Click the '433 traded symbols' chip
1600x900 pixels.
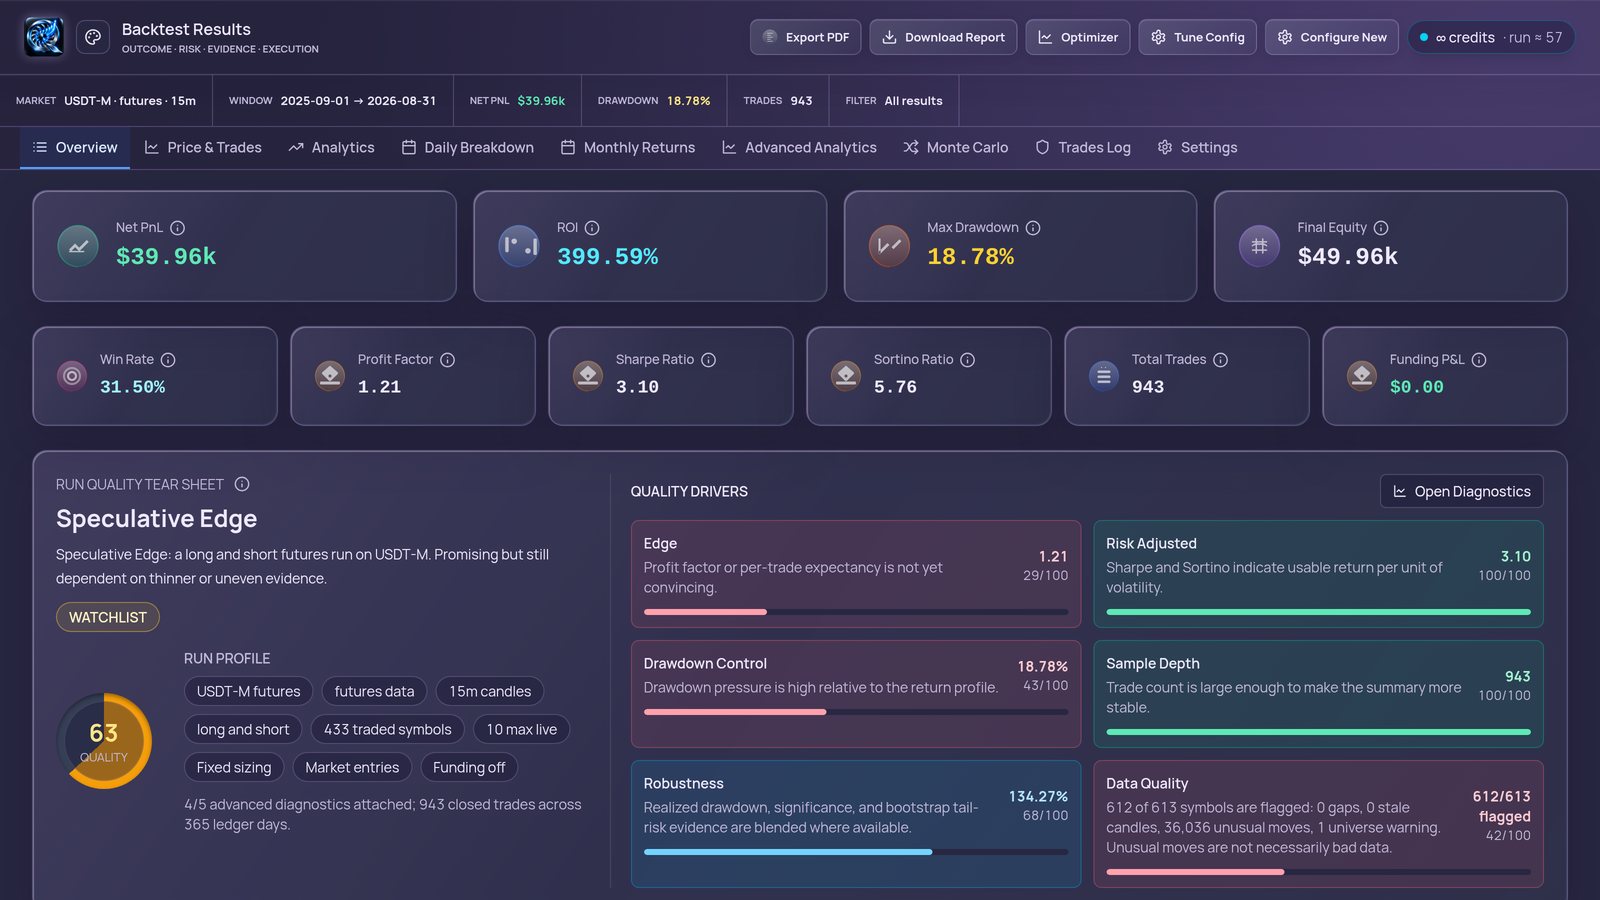tap(388, 729)
